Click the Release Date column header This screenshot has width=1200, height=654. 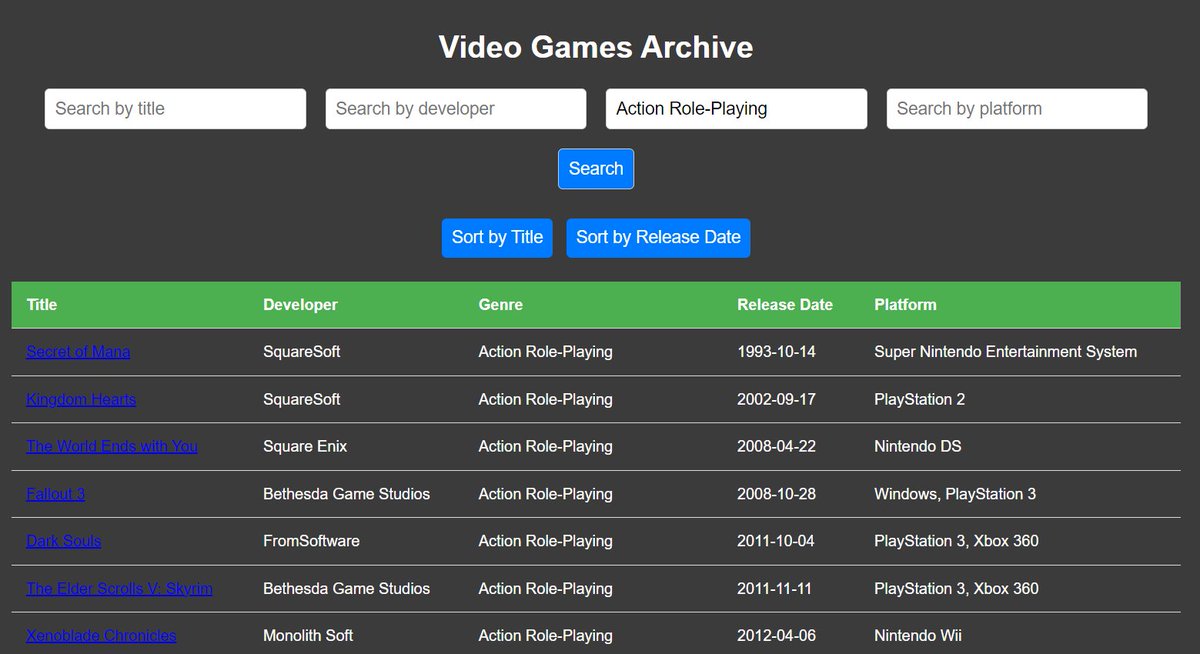[x=785, y=305]
